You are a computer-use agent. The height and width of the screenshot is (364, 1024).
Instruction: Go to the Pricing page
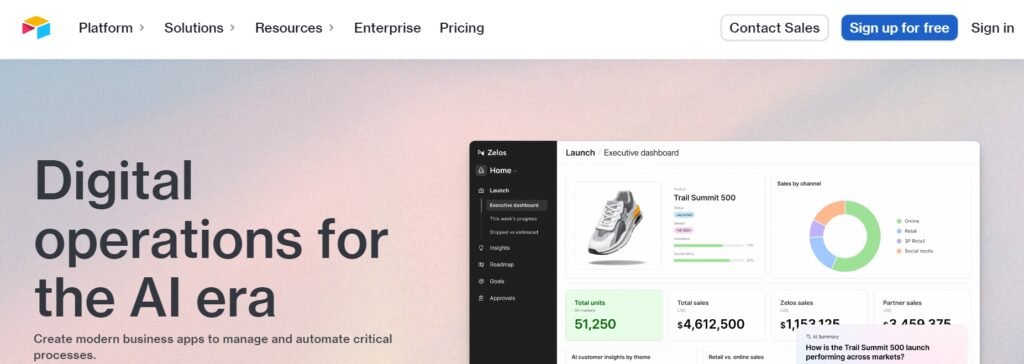pyautogui.click(x=462, y=28)
